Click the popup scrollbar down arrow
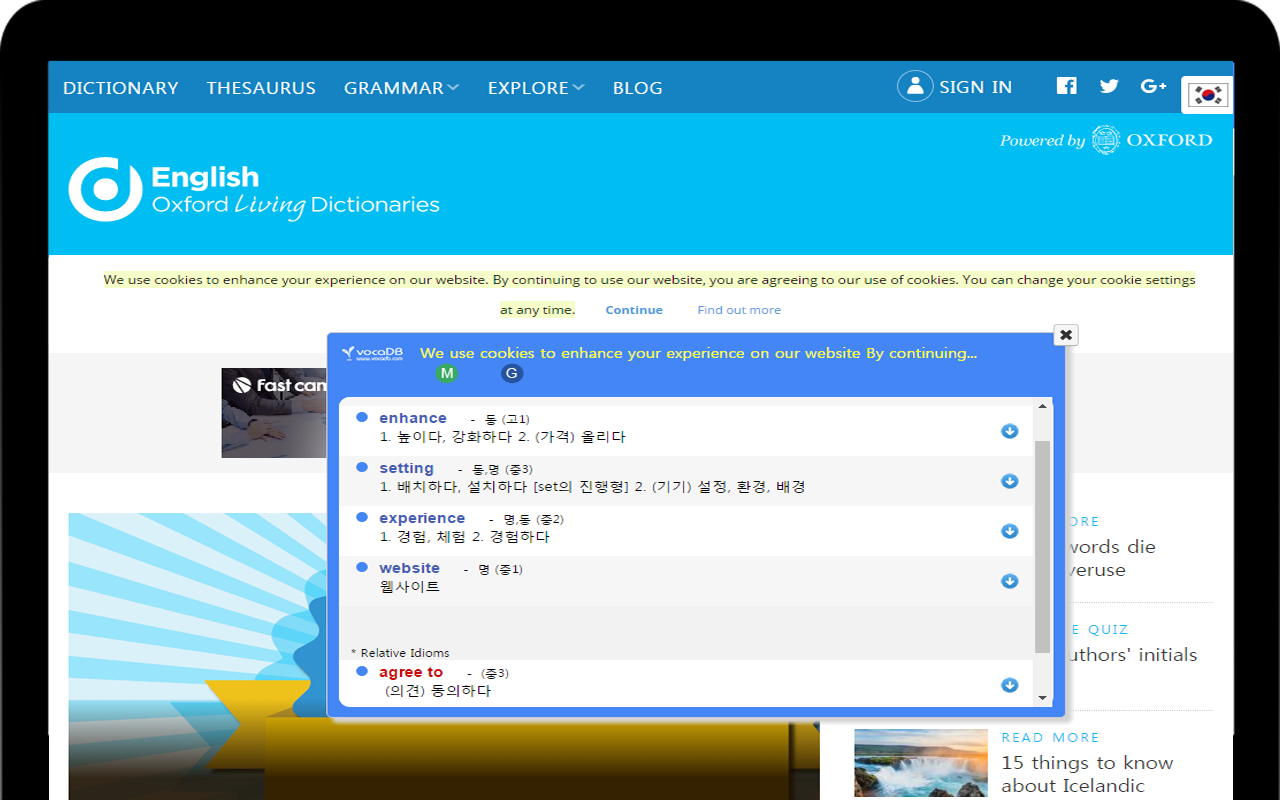Screen dimensions: 1280x800 1043,698
